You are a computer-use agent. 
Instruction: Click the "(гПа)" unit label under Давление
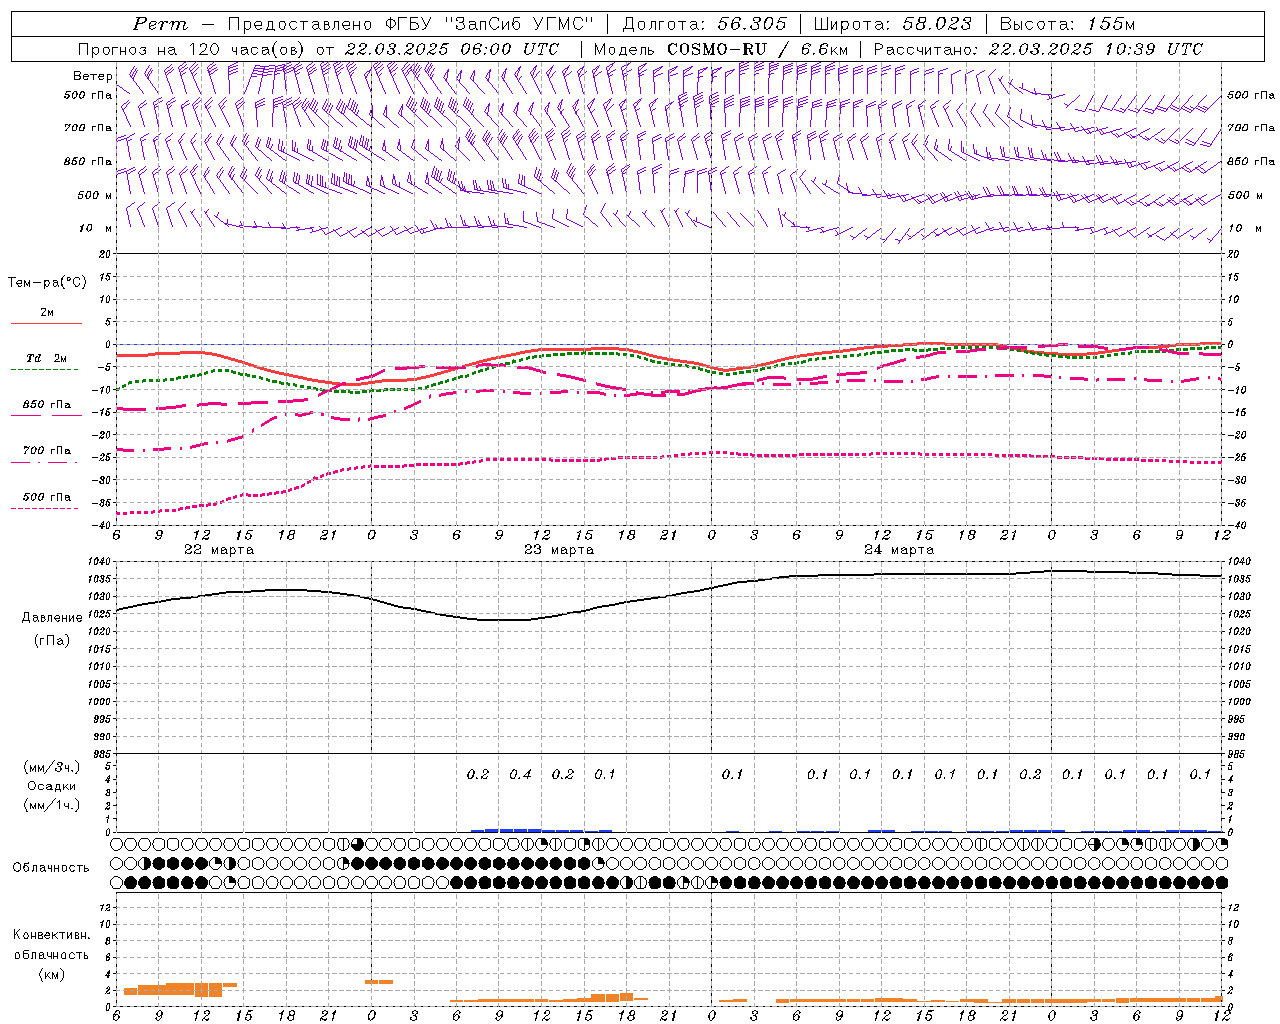tap(52, 640)
